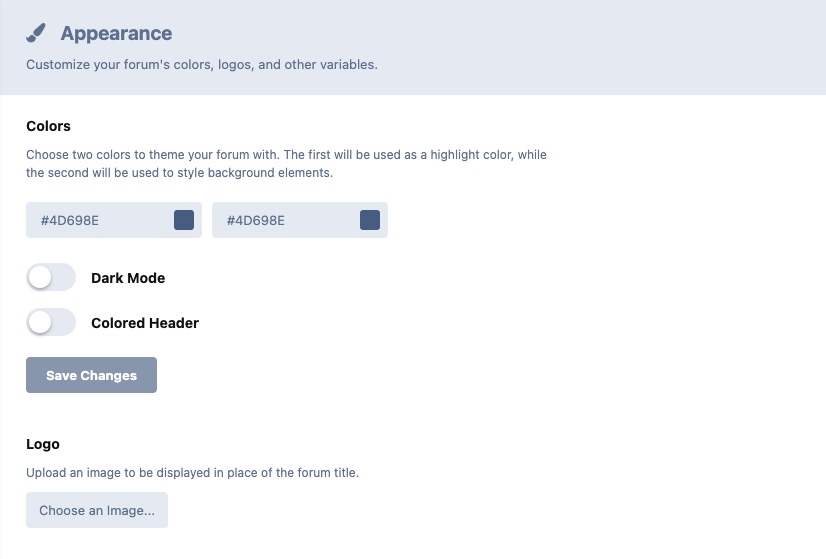Image resolution: width=826 pixels, height=559 pixels.
Task: Open the background color swatch picker
Action: point(370,220)
